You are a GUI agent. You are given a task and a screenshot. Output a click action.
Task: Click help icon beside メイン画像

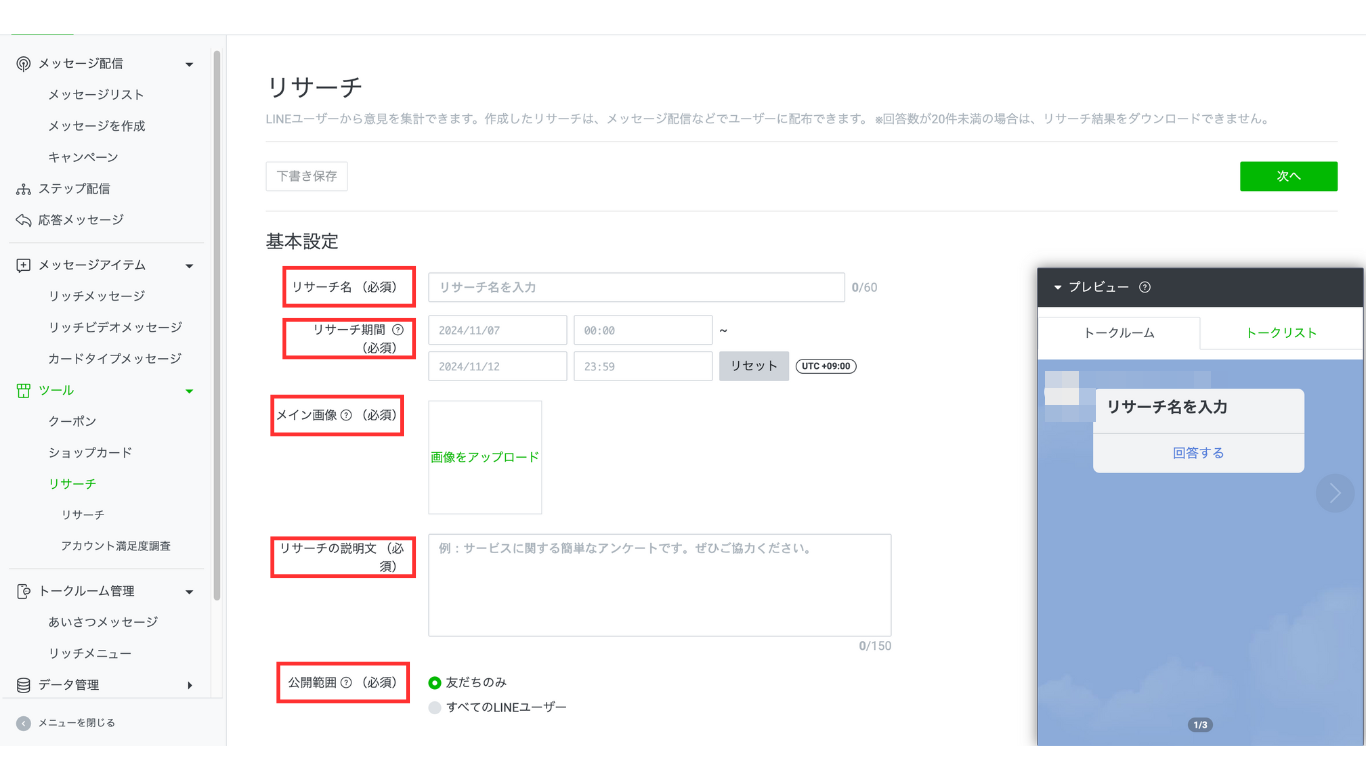click(x=346, y=415)
